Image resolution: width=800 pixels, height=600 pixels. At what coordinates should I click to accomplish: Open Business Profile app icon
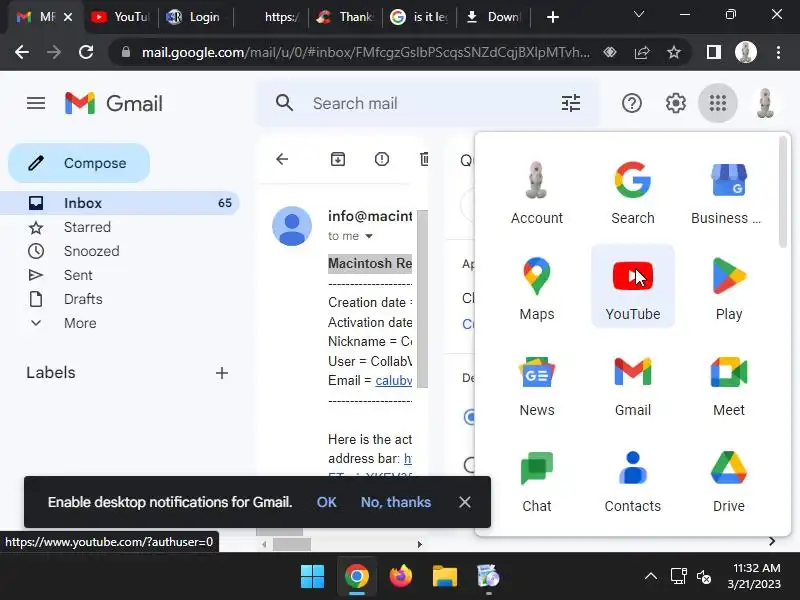(x=729, y=191)
